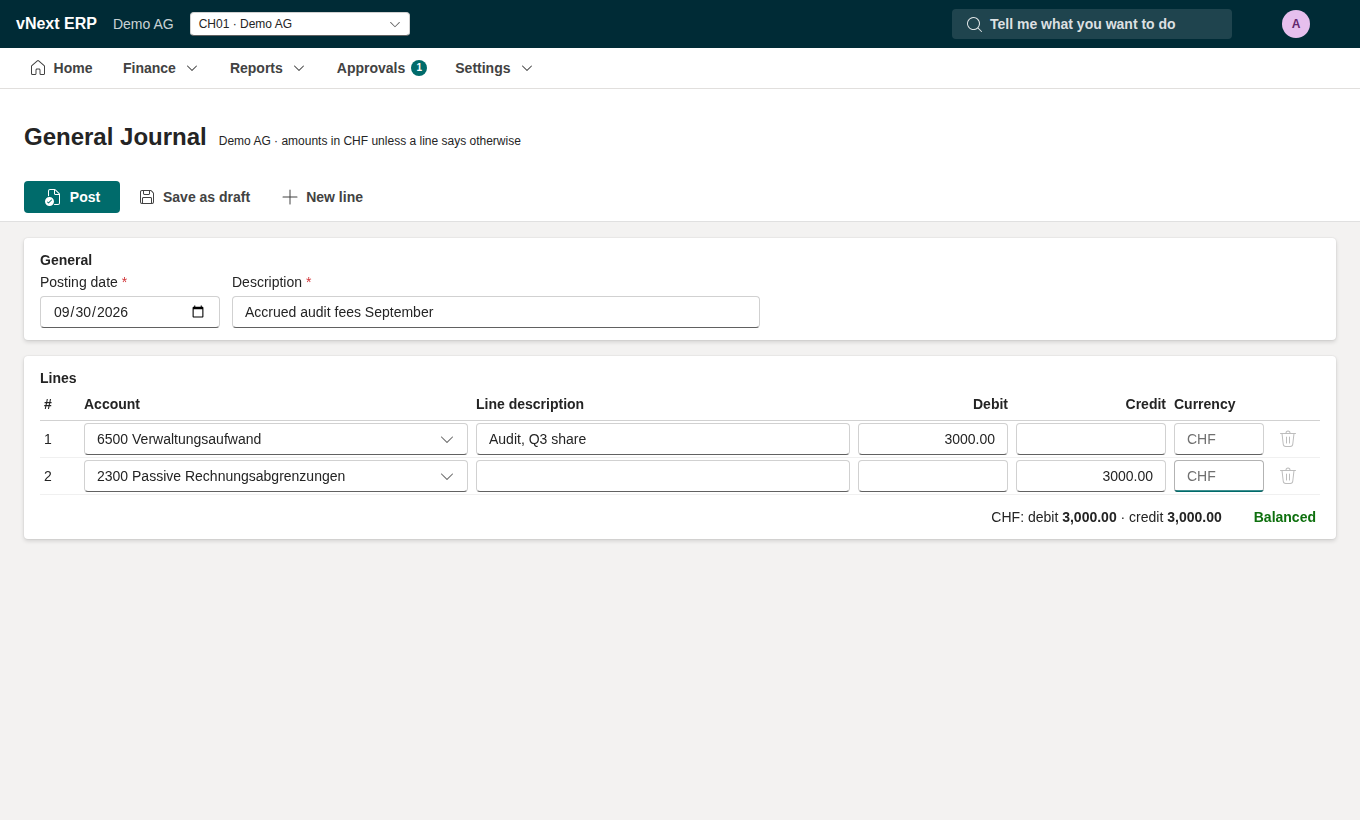Click the vNext ERP brand link
Image resolution: width=1360 pixels, height=820 pixels.
[x=56, y=24]
